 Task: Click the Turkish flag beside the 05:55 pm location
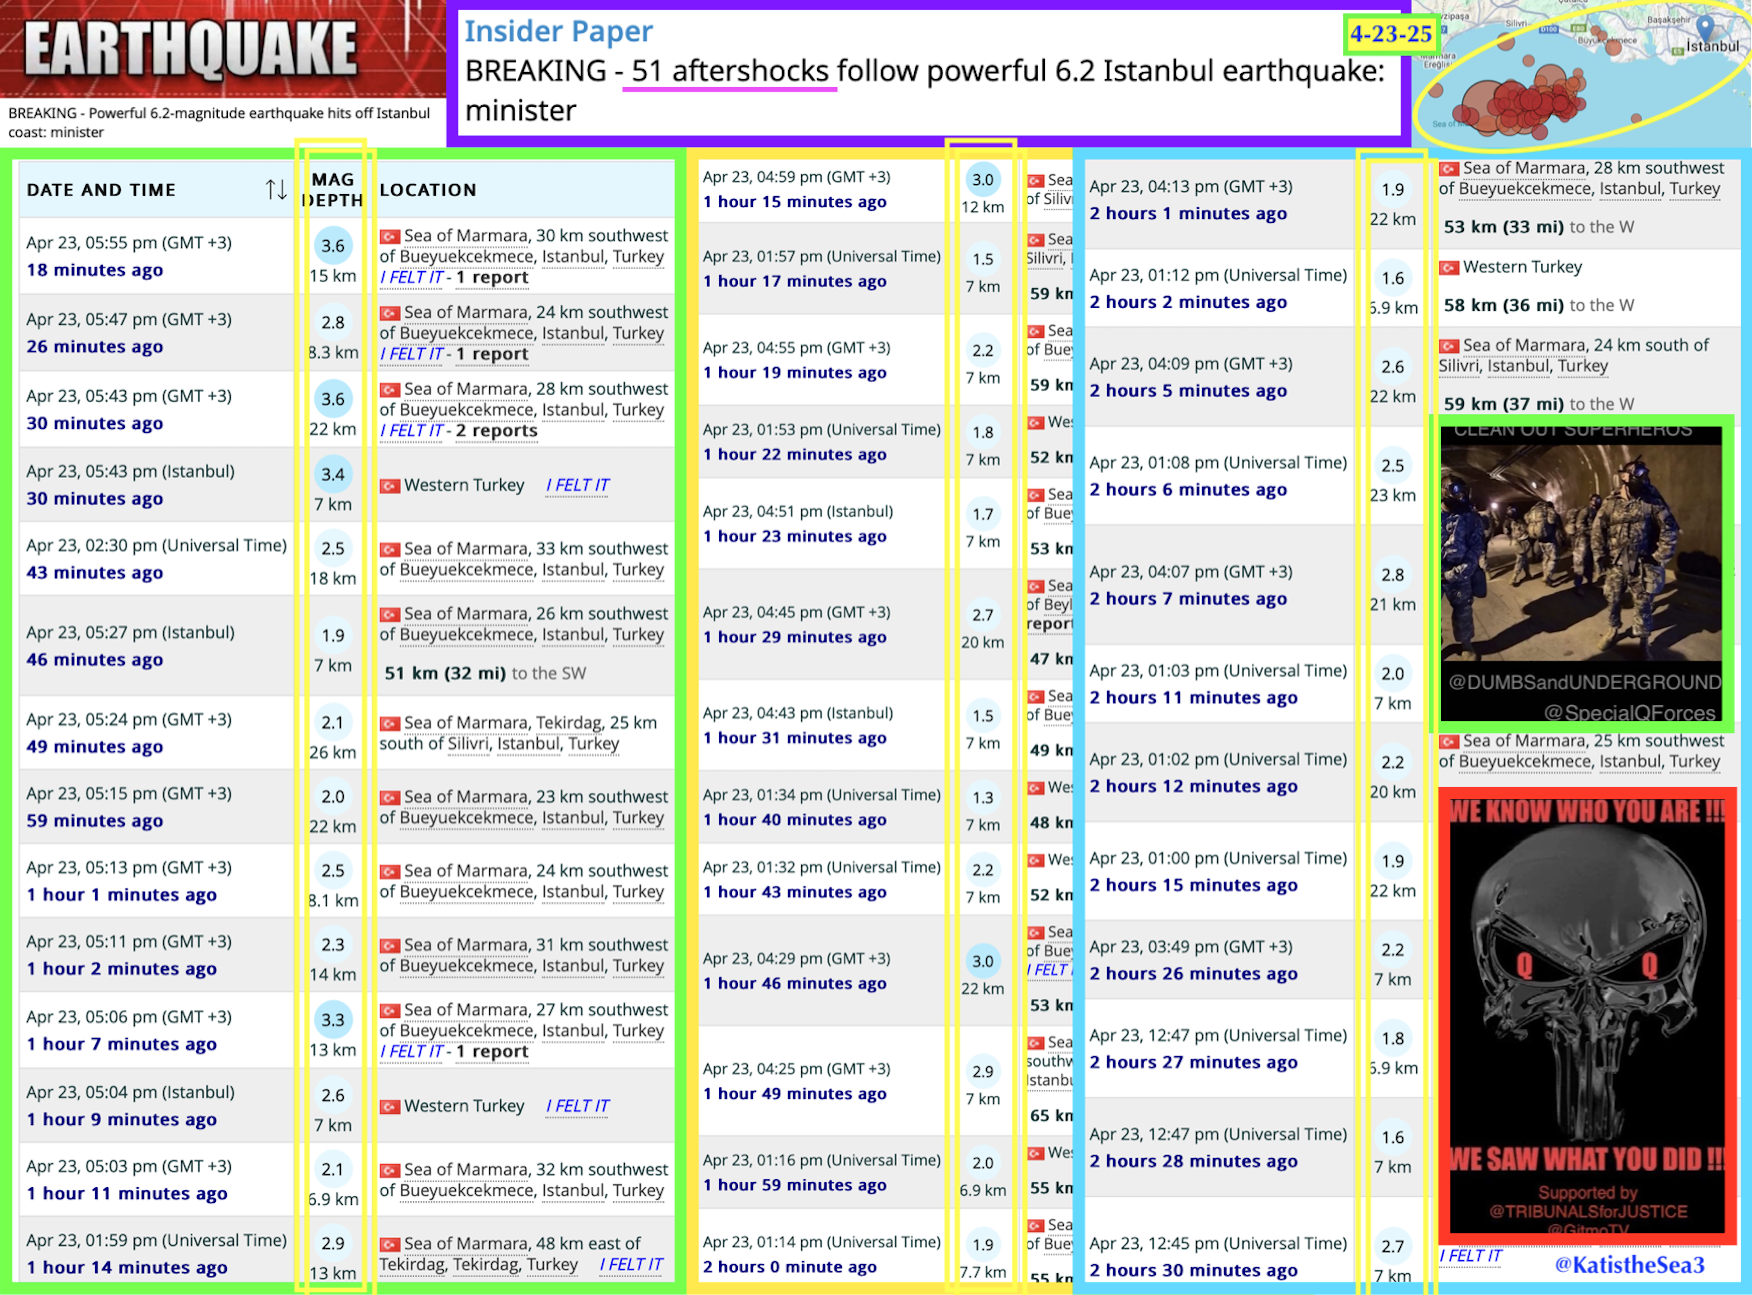[x=390, y=237]
